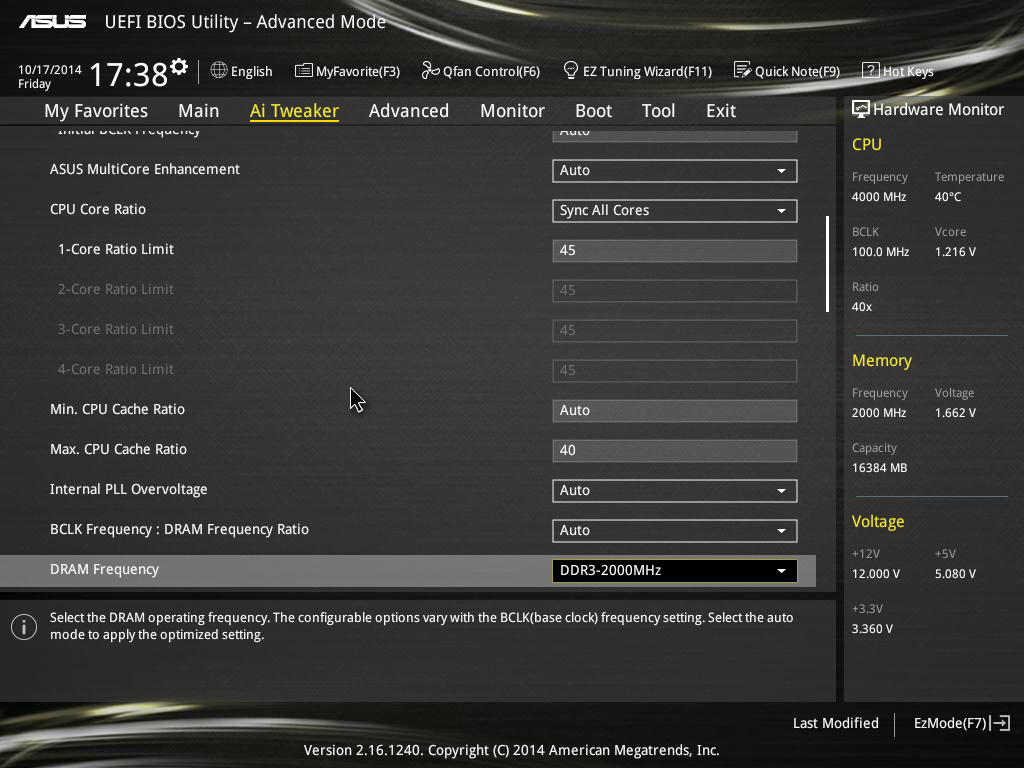Click the 5.080 V reading
This screenshot has width=1024, height=768.
pos(955,573)
